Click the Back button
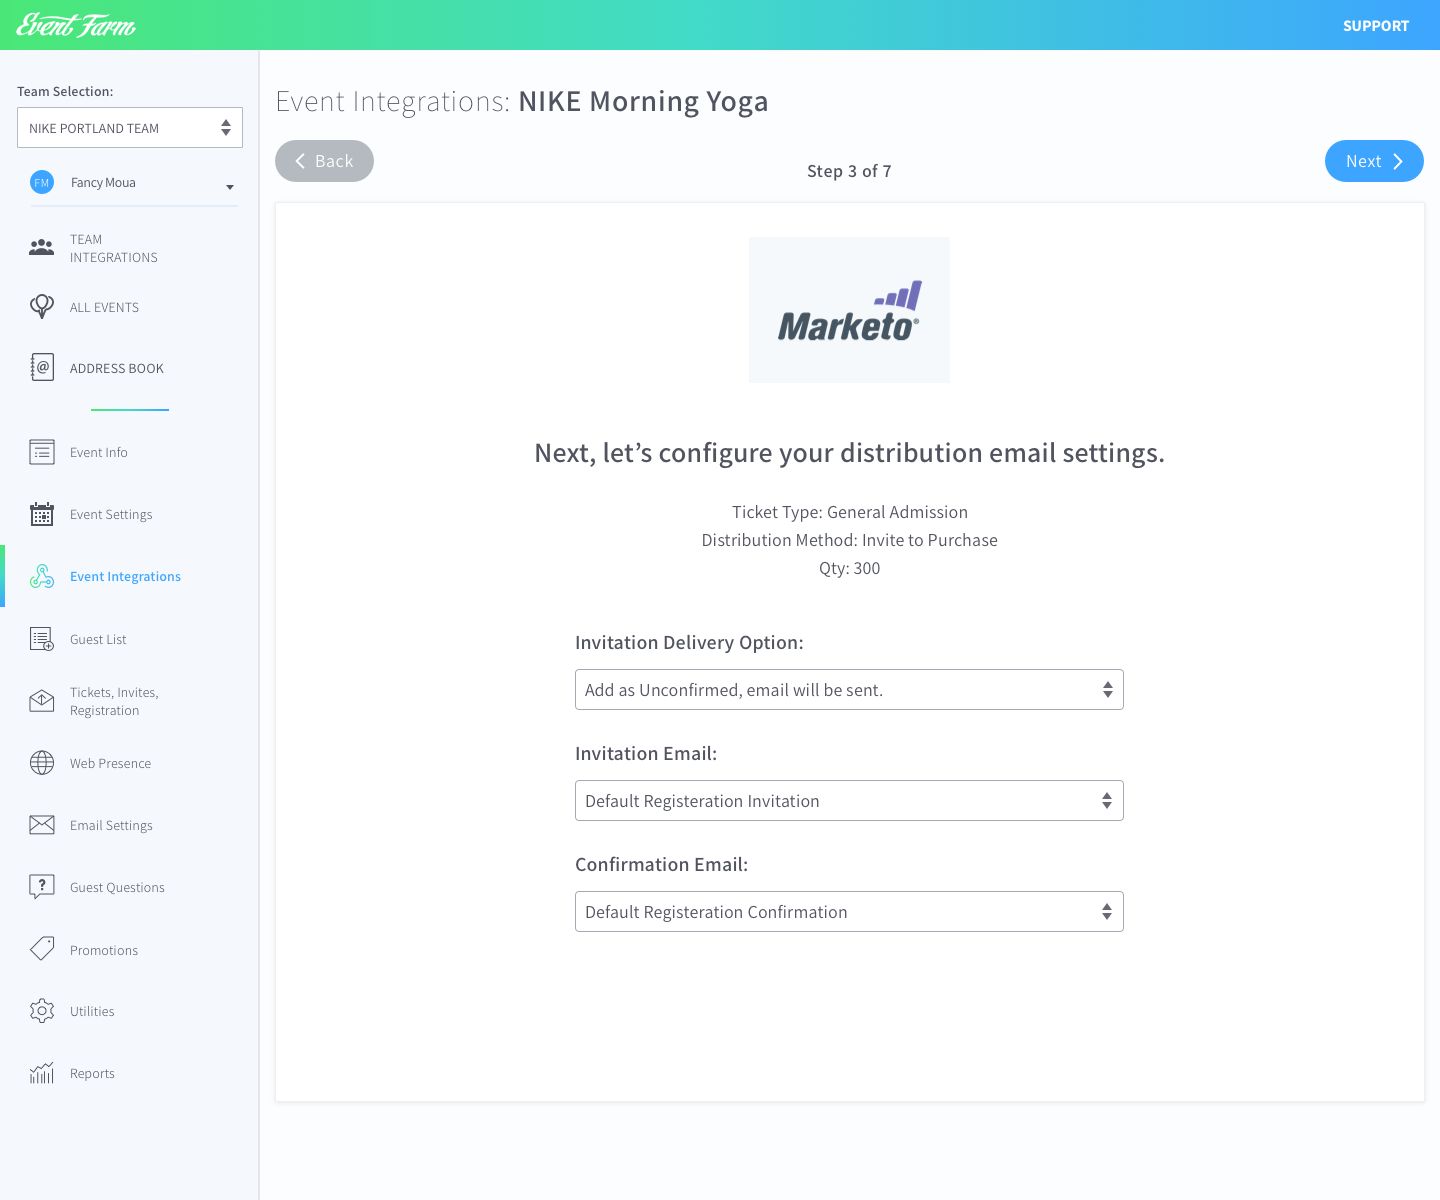The height and width of the screenshot is (1200, 1440). point(324,161)
